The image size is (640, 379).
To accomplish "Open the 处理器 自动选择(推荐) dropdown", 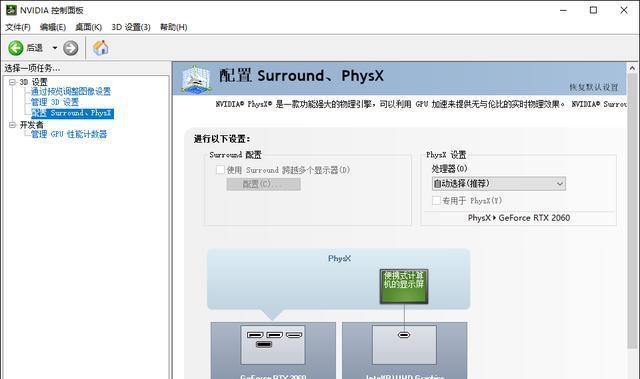I will pyautogui.click(x=499, y=184).
